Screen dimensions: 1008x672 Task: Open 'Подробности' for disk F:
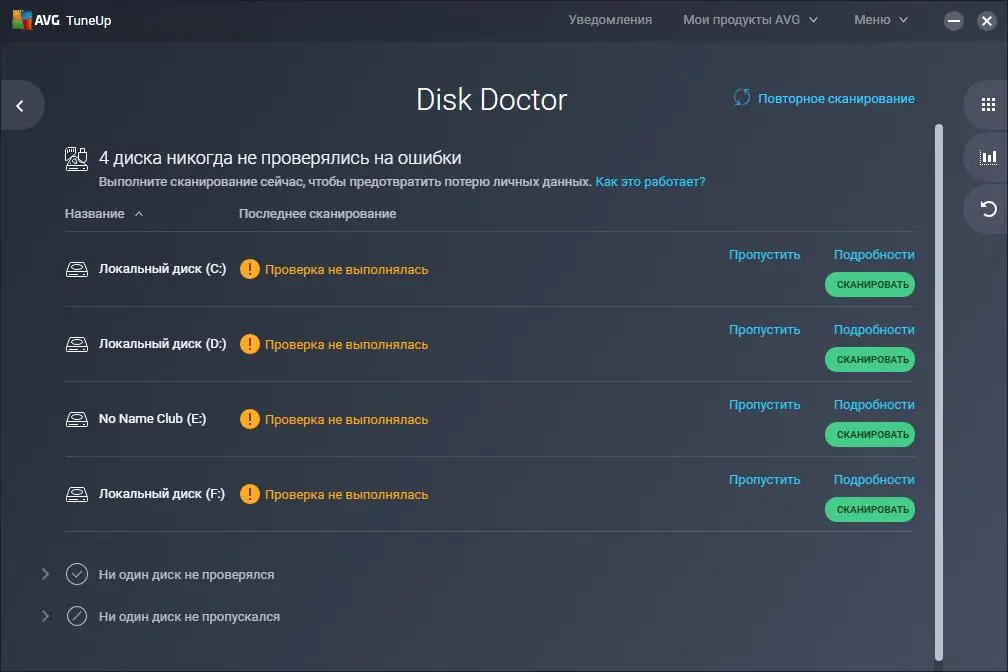[x=874, y=480]
